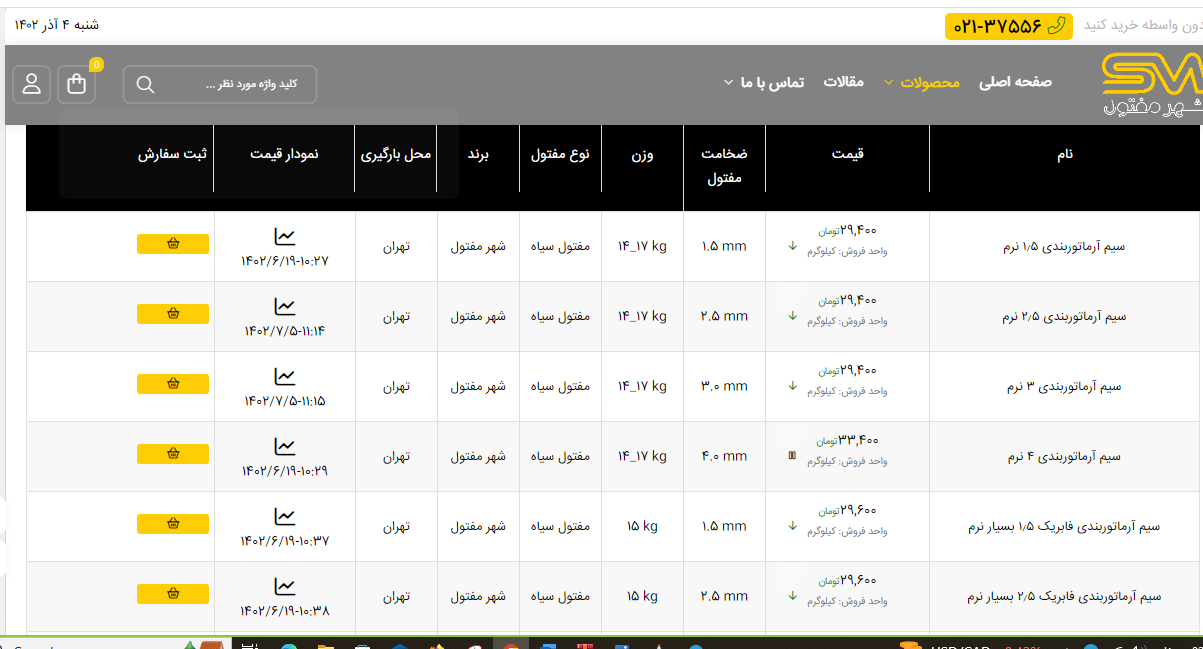Open price chart for فابریک ۲/۵ بسیار نرم
The width and height of the screenshot is (1203, 649).
tap(285, 587)
